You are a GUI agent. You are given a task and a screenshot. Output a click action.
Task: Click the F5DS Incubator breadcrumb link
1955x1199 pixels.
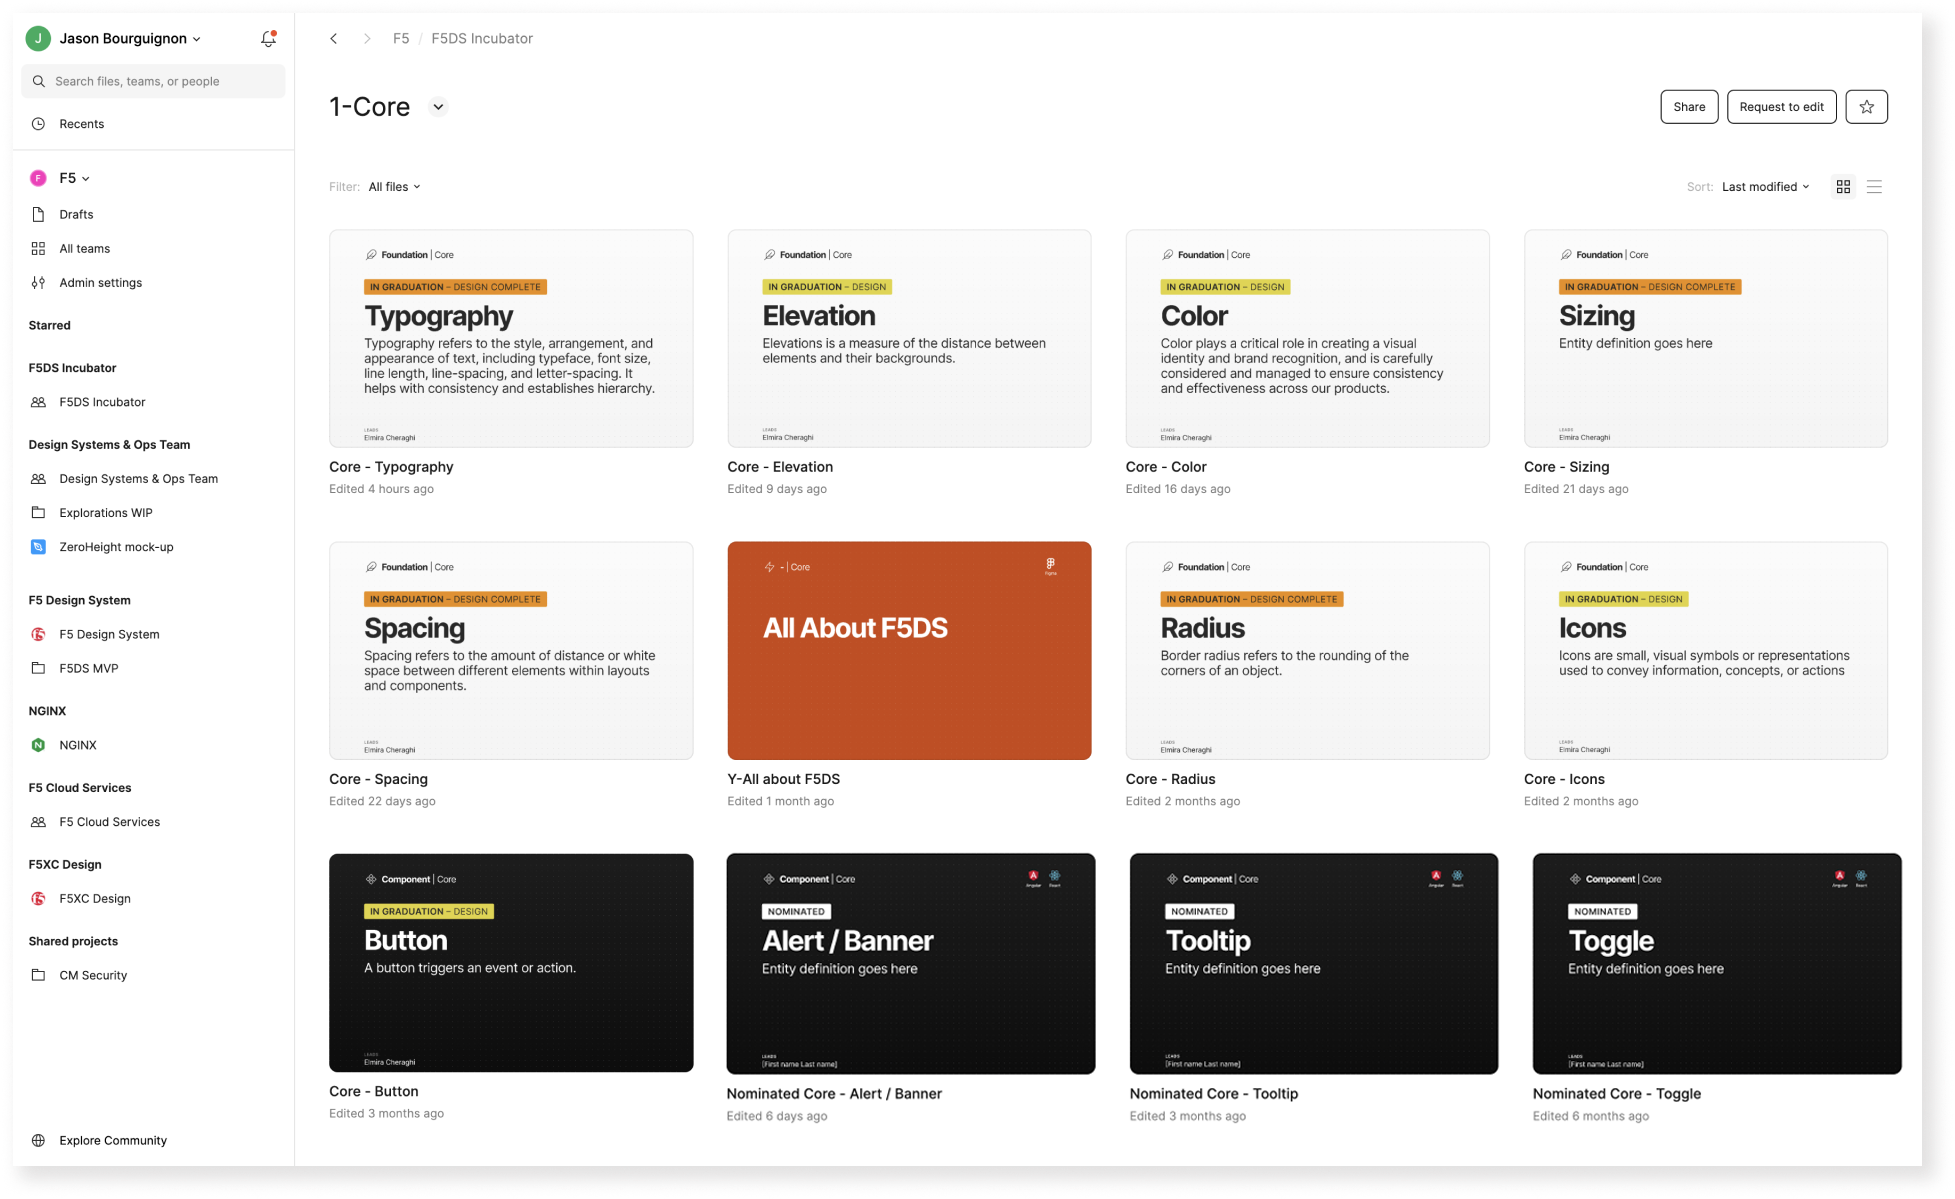[x=482, y=38]
